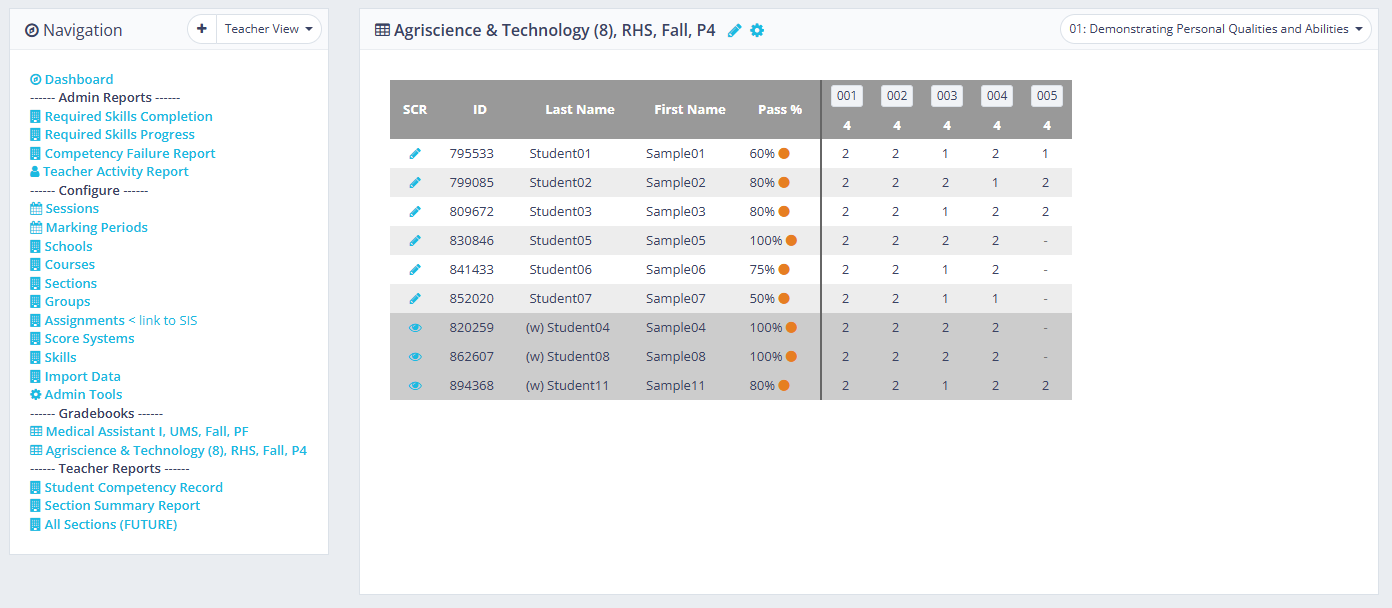The image size is (1392, 608).
Task: View withdrawn Student04 via eye icon
Action: point(415,328)
